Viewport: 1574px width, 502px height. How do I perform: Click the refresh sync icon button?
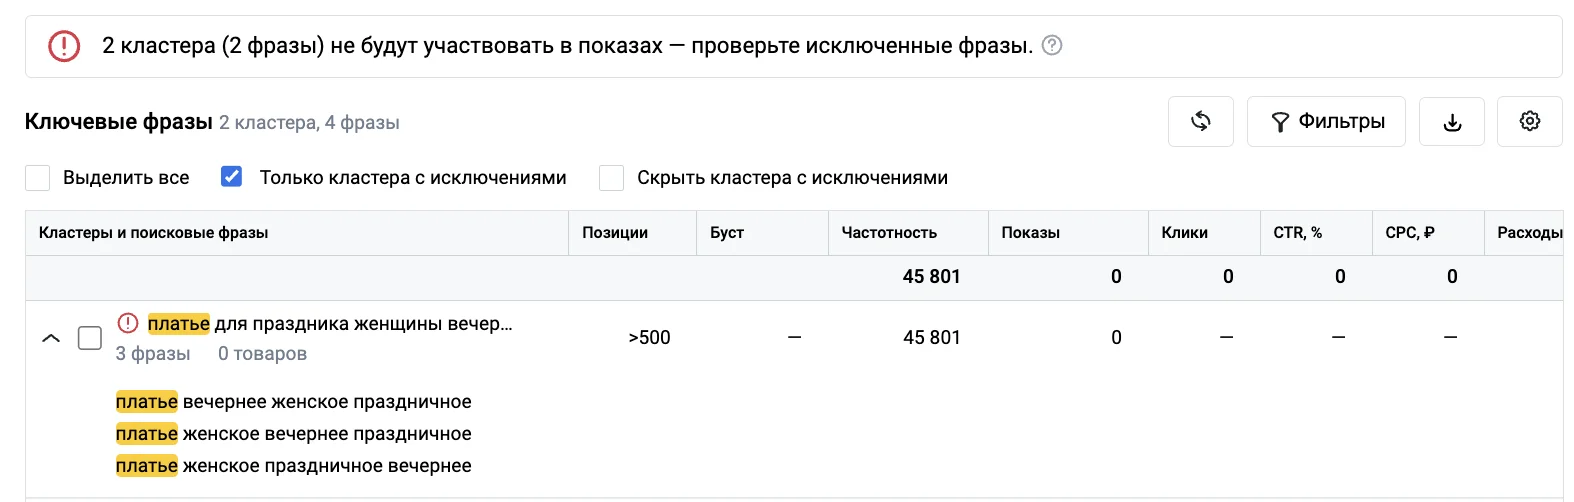tap(1200, 122)
